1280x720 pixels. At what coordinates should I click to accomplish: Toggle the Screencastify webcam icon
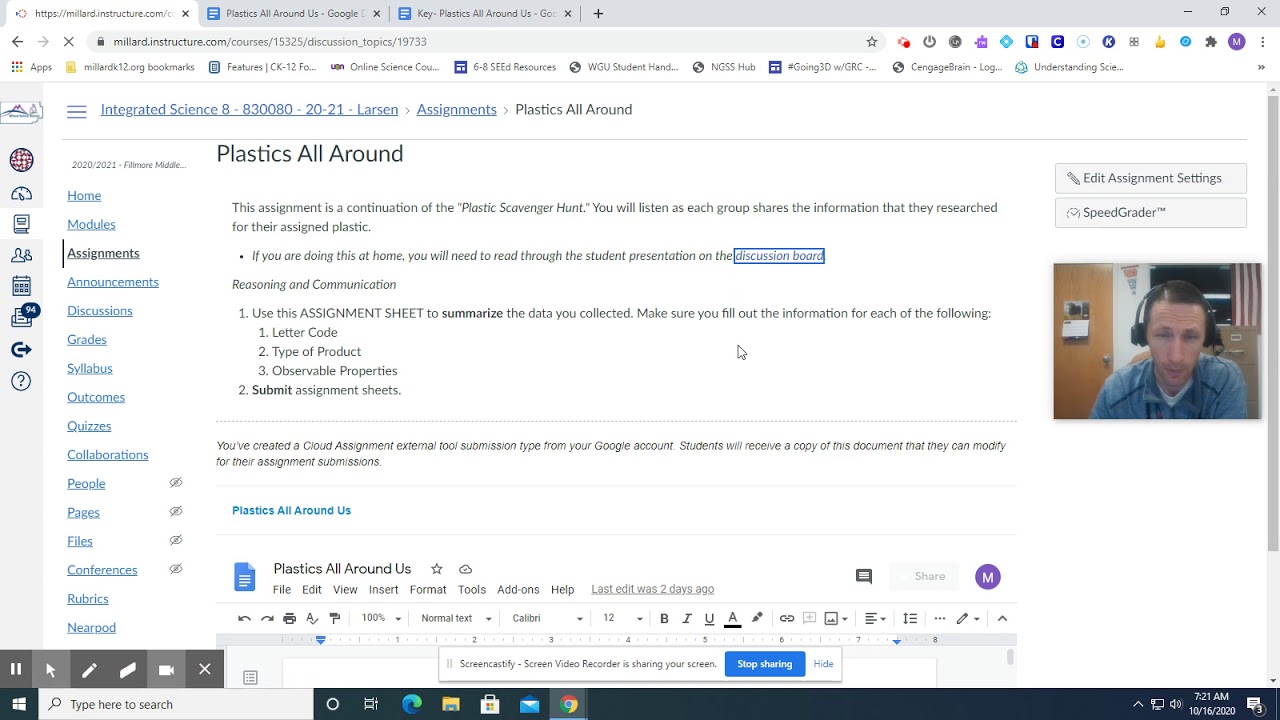point(166,670)
